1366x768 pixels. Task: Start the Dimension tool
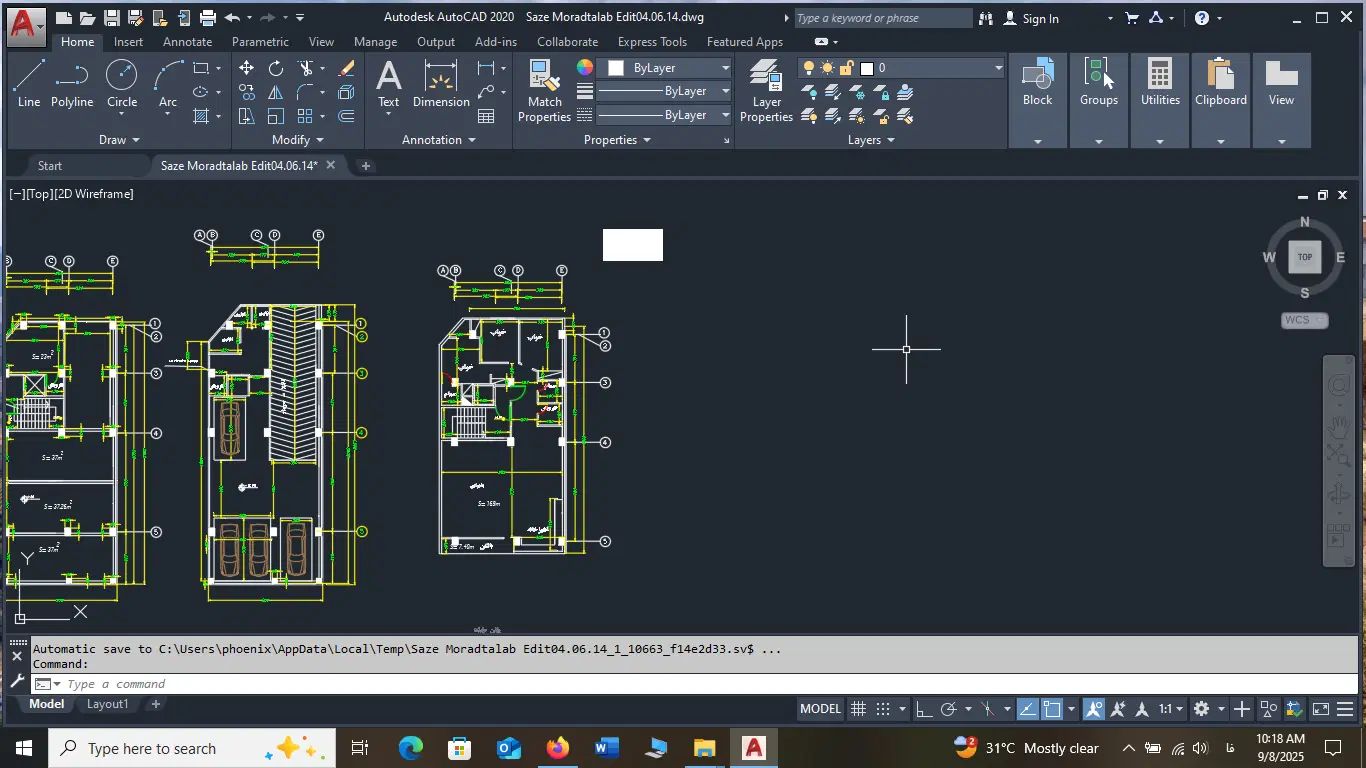[441, 83]
